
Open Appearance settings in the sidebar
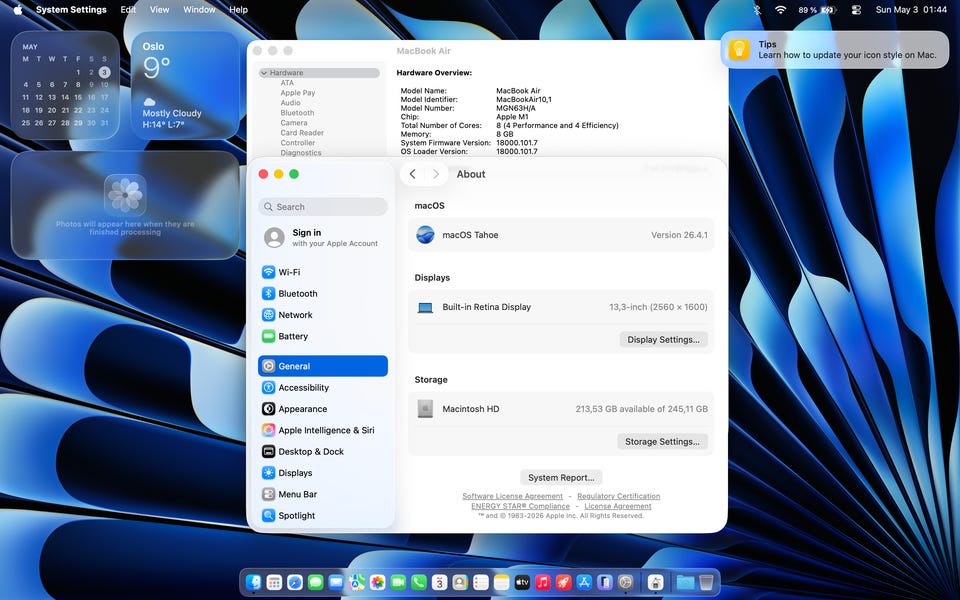tap(323, 409)
